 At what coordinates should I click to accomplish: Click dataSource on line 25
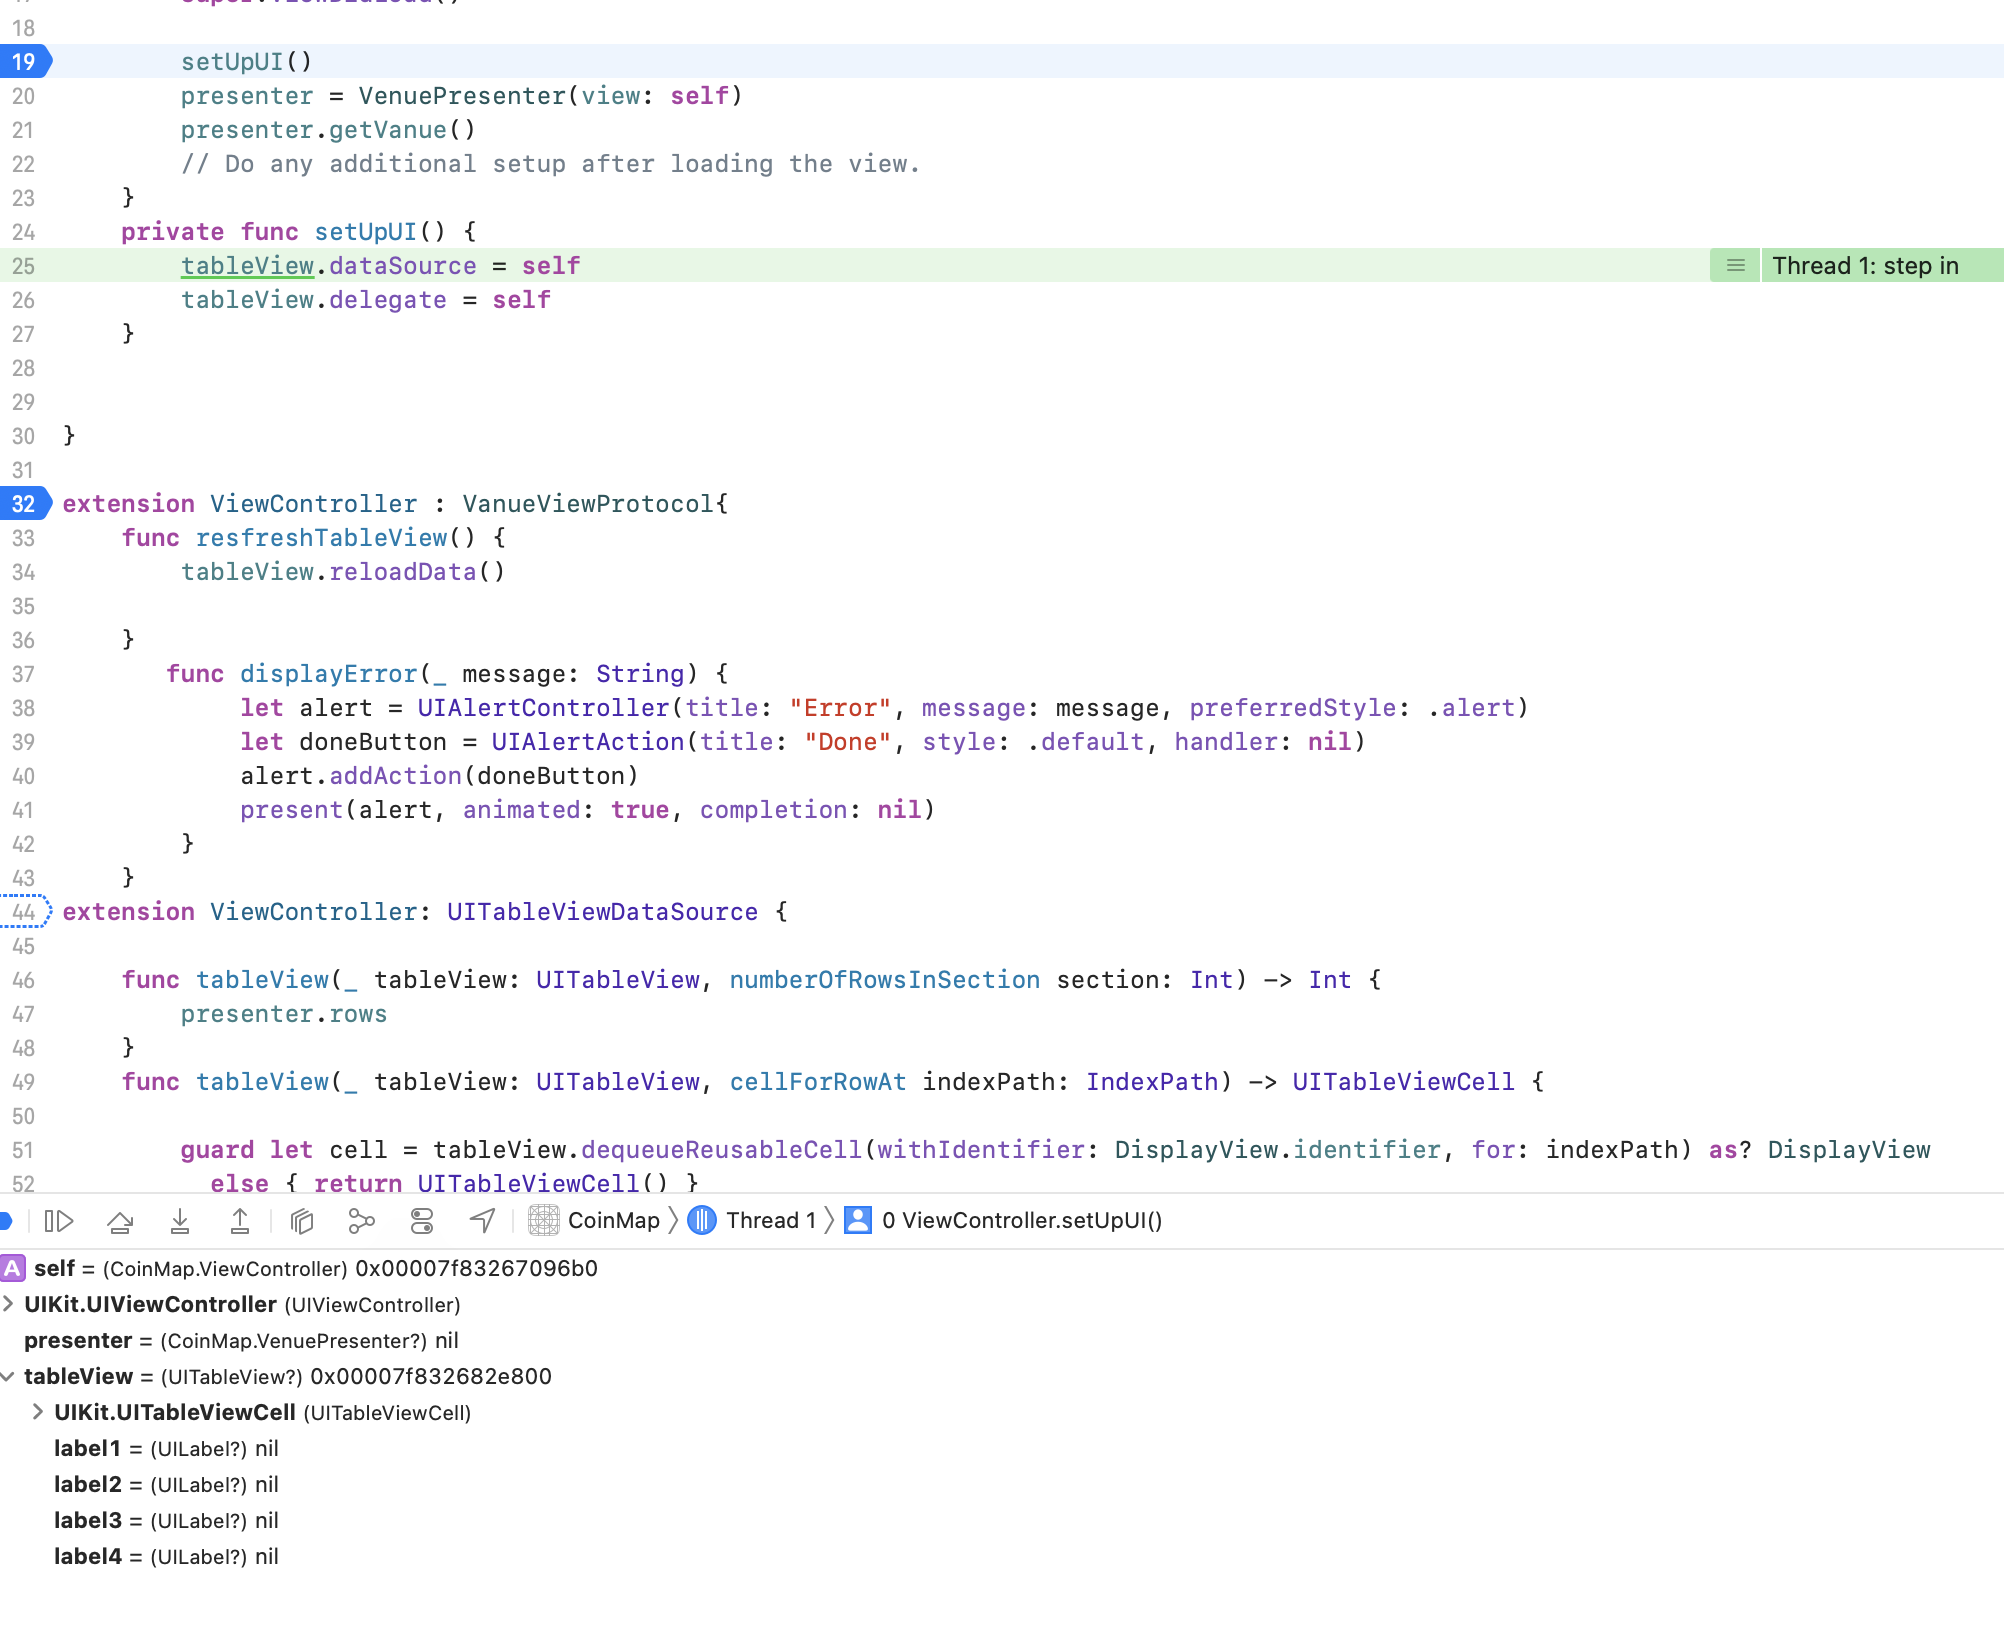[403, 266]
